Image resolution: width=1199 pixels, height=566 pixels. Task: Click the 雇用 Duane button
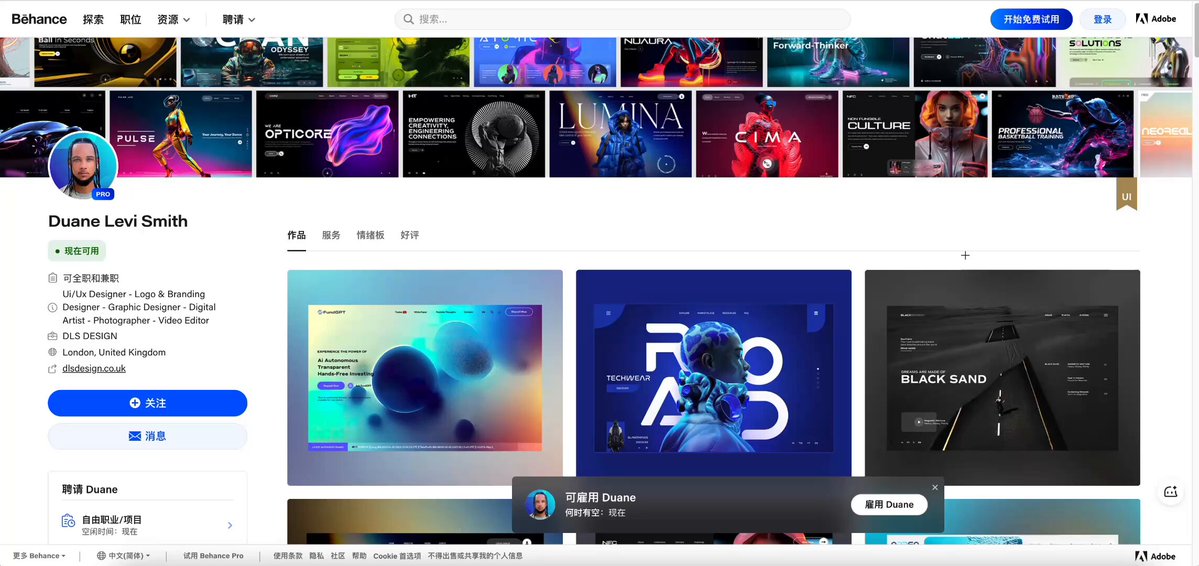pyautogui.click(x=889, y=505)
